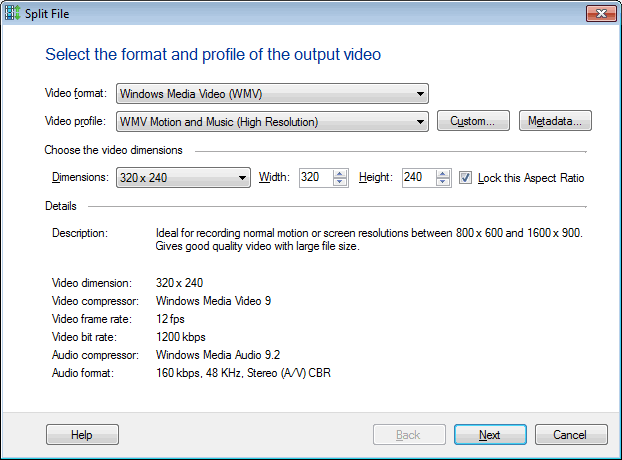Expand the Video profile dropdown

[272, 122]
